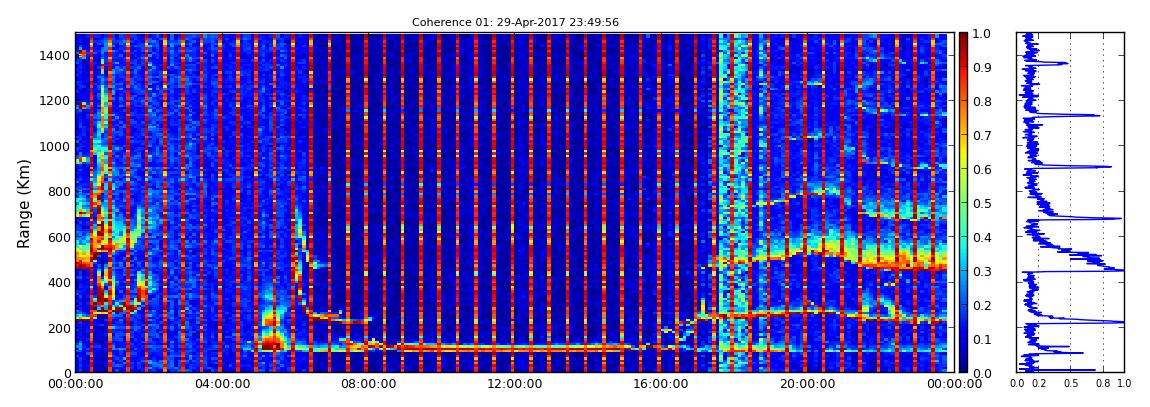The image size is (1150, 407).
Task: Click the 800 range axis tick label
Action: (x=59, y=191)
